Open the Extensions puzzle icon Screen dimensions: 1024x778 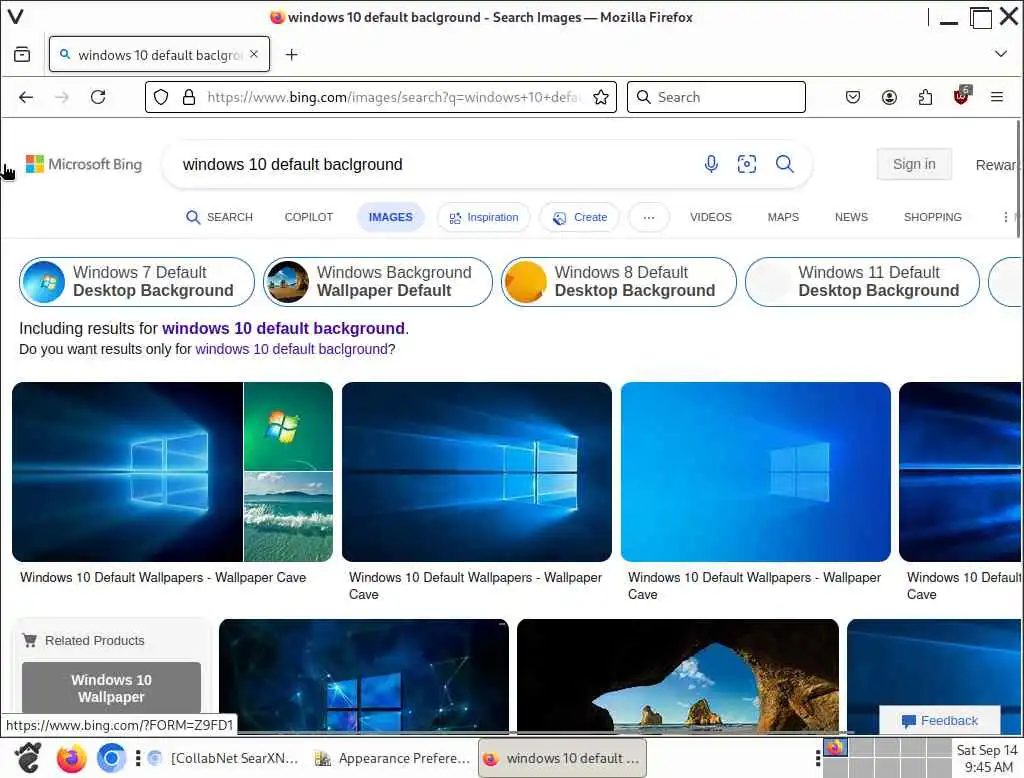point(925,97)
